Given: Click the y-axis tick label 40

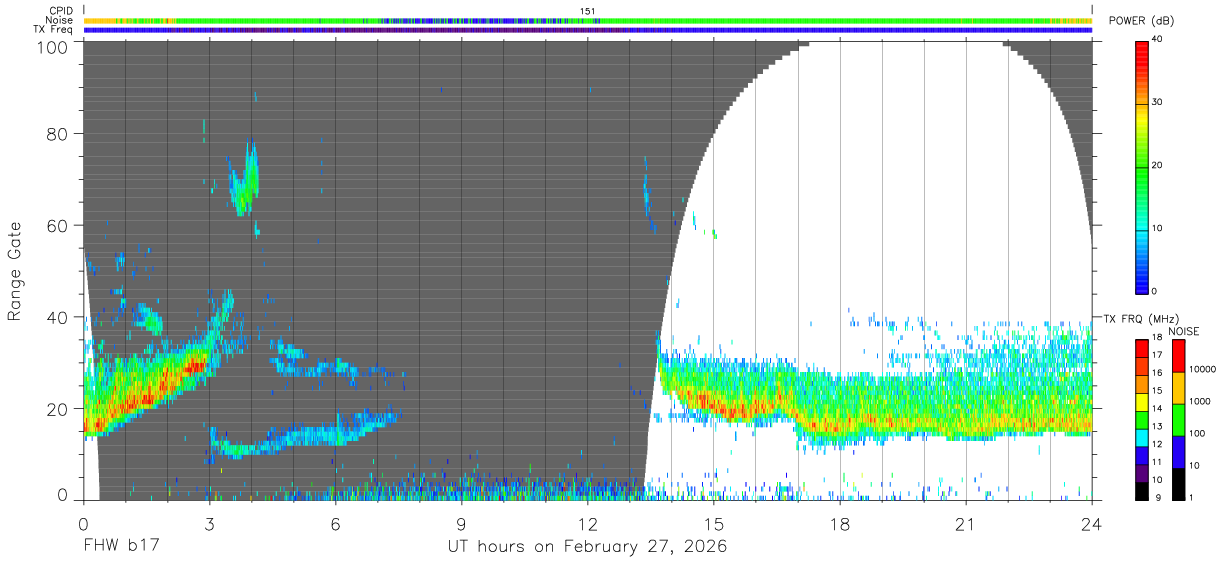Looking at the screenshot, I should click(58, 317).
